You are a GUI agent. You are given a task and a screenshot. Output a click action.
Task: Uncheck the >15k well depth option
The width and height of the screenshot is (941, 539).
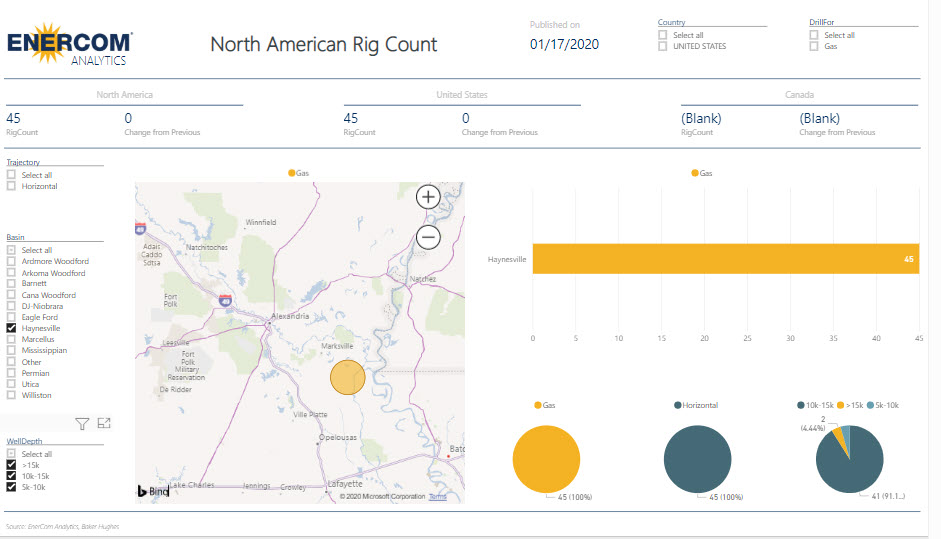tap(11, 465)
